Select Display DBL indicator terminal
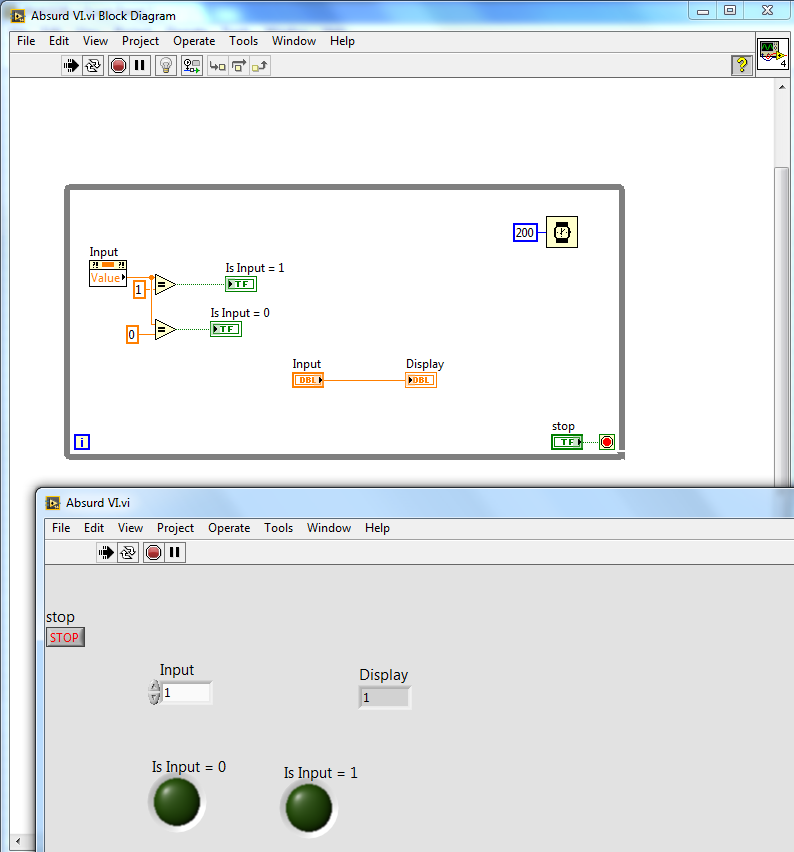 [421, 380]
